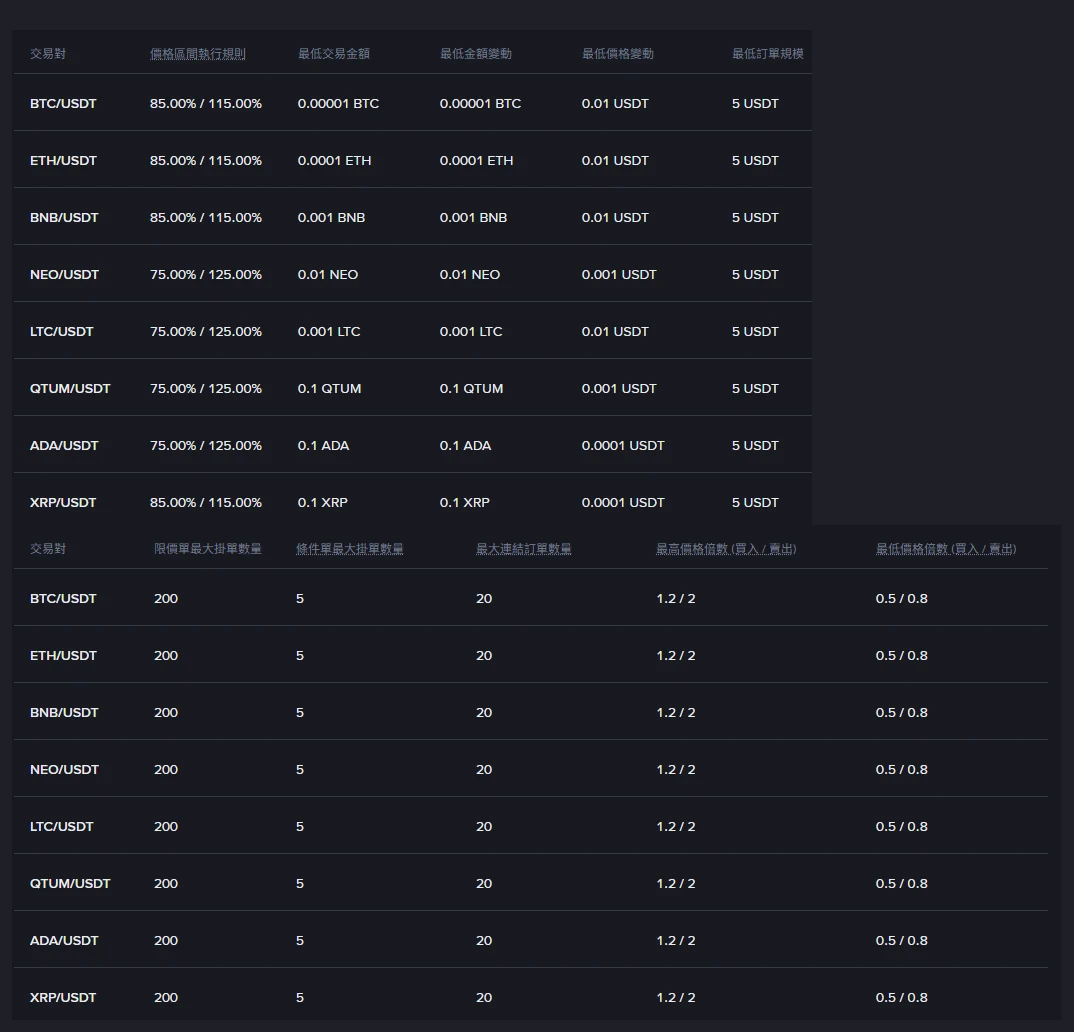Click 0.00001 BTC under 最低交易金額
The image size is (1074, 1032).
pos(338,103)
